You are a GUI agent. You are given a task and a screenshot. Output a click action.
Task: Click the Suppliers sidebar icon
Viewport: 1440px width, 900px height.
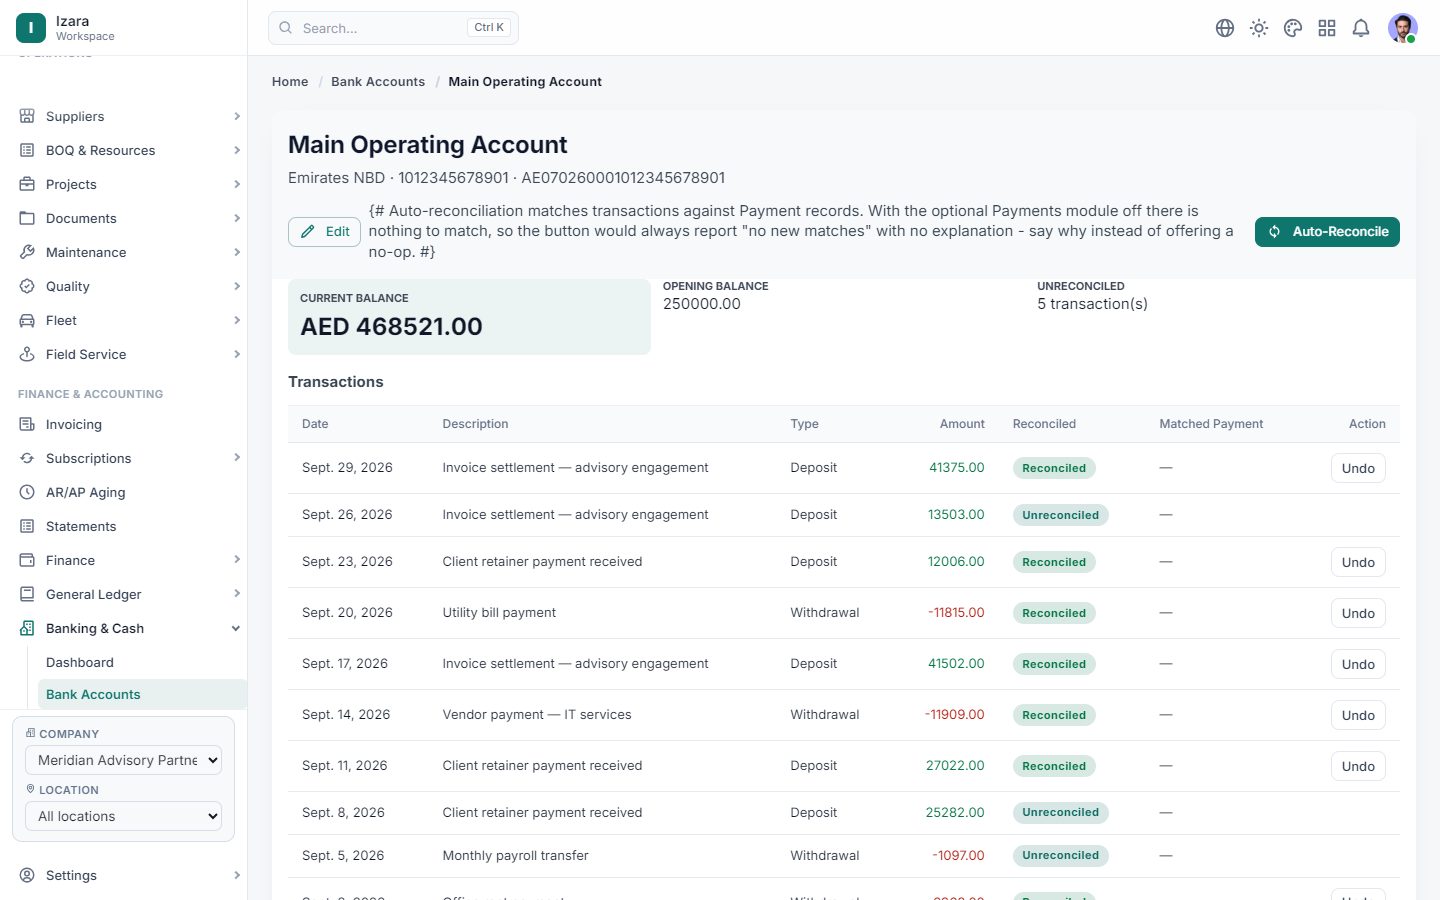click(27, 116)
